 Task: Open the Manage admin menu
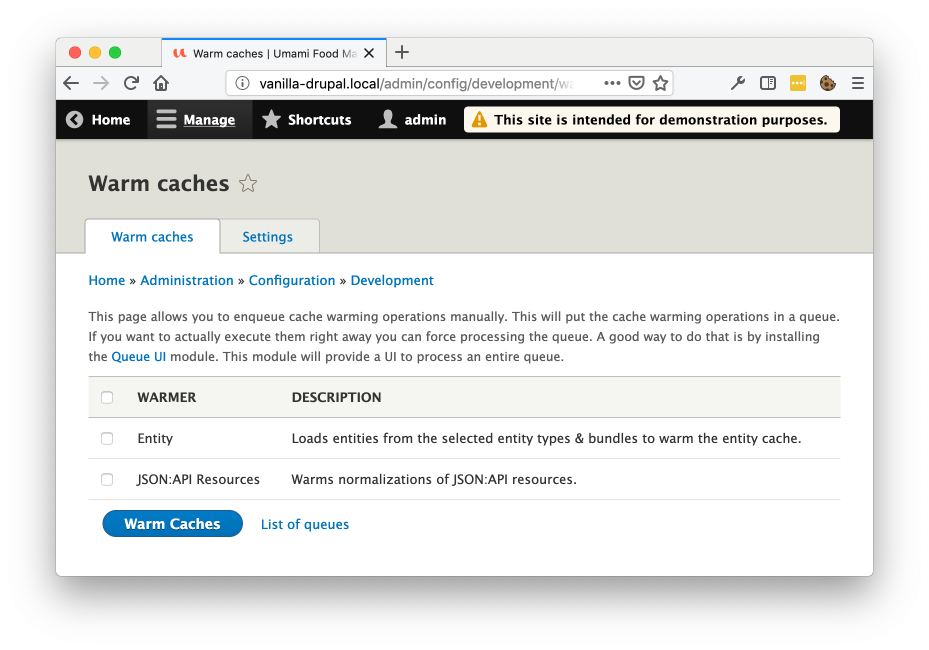[197, 120]
